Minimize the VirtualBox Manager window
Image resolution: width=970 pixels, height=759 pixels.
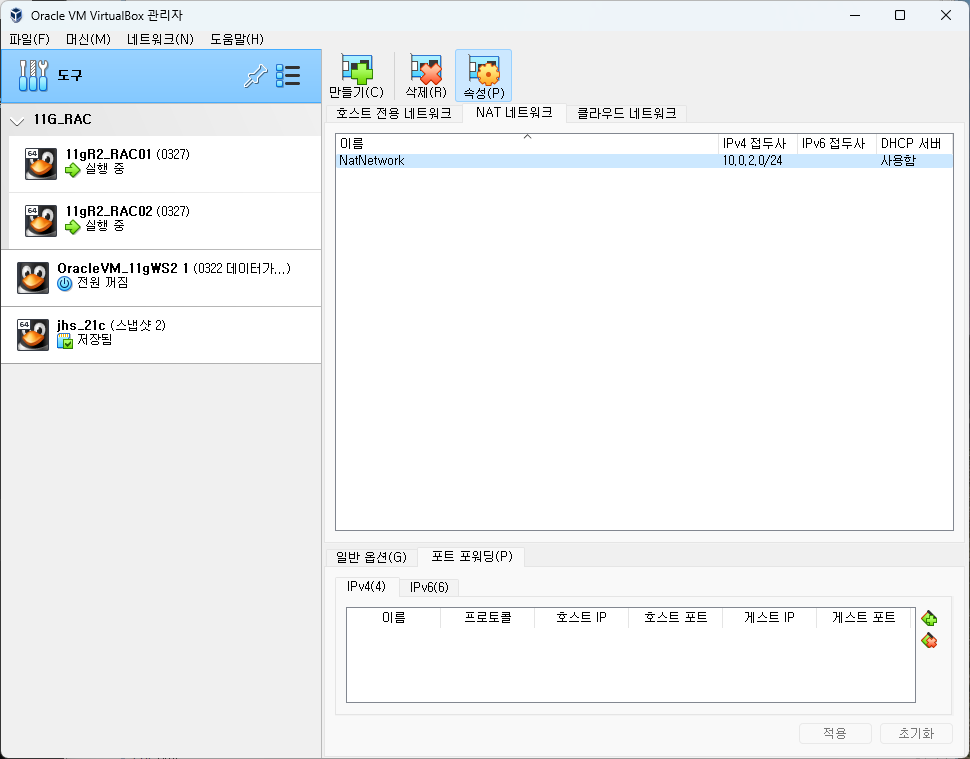pos(855,15)
